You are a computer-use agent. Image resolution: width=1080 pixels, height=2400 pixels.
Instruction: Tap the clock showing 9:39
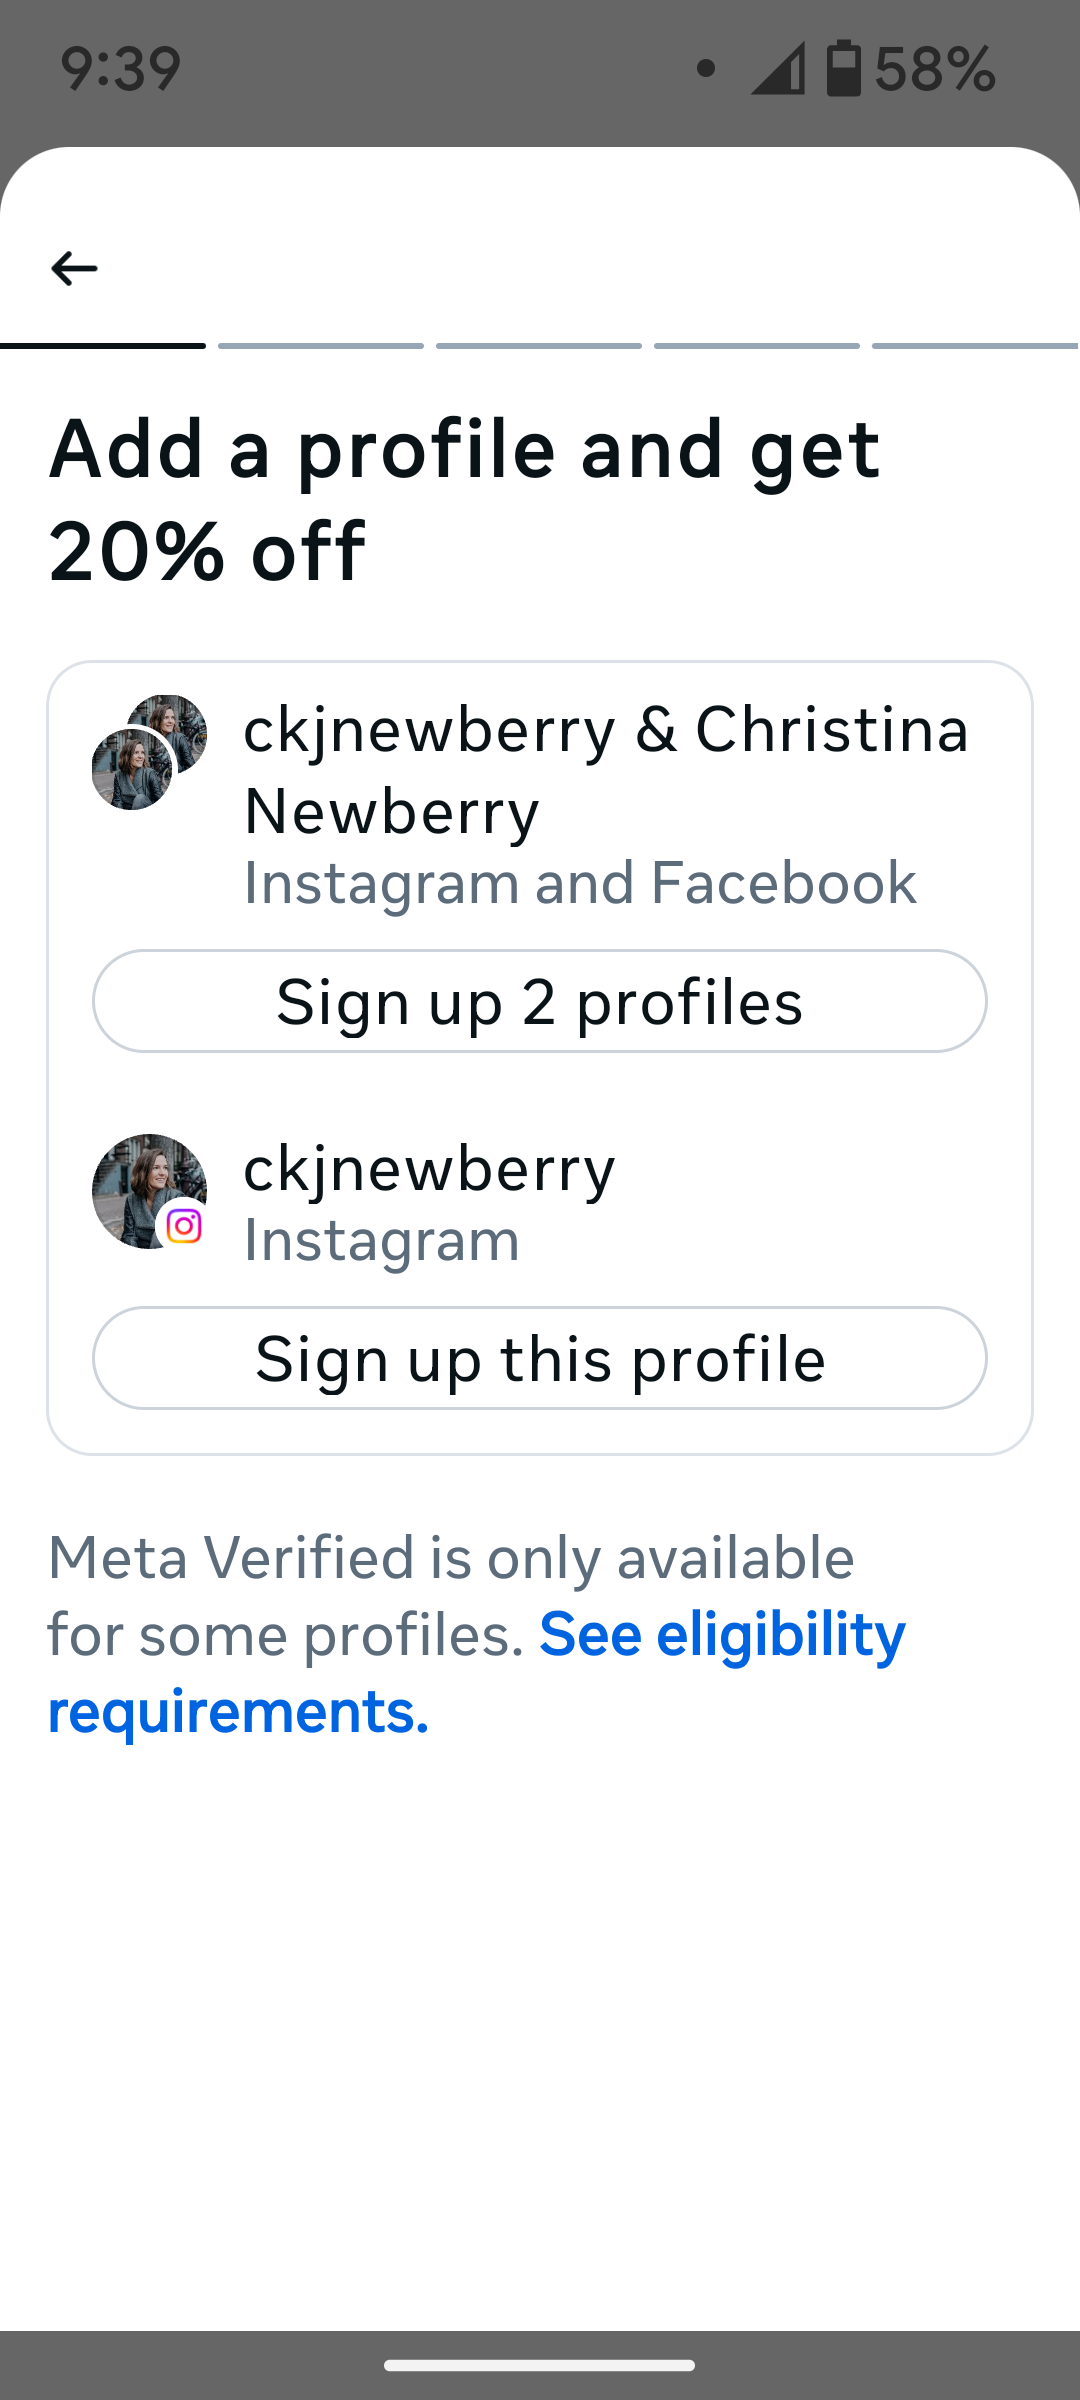click(120, 66)
